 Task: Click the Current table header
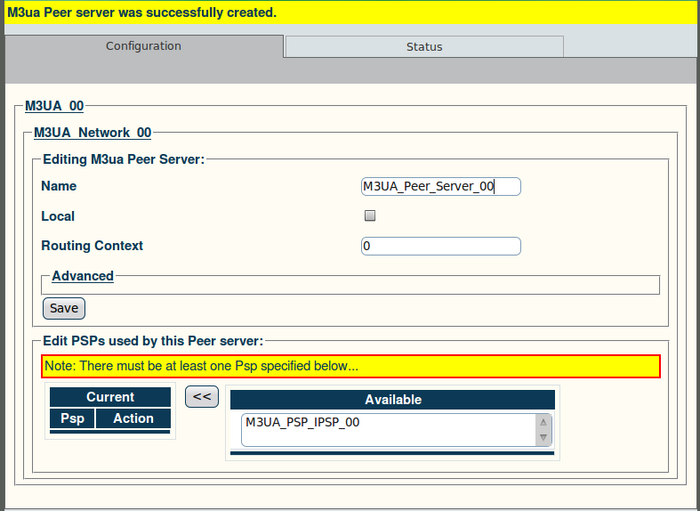tap(110, 397)
